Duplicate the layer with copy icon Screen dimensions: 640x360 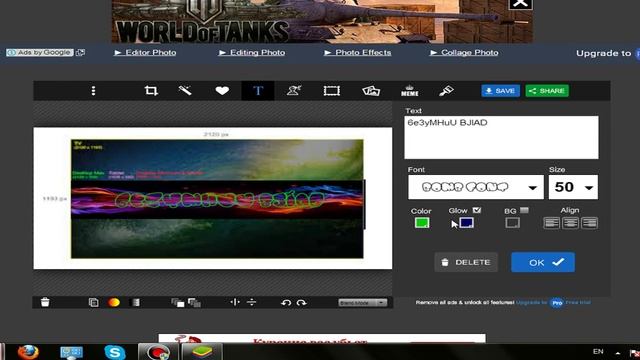click(93, 302)
